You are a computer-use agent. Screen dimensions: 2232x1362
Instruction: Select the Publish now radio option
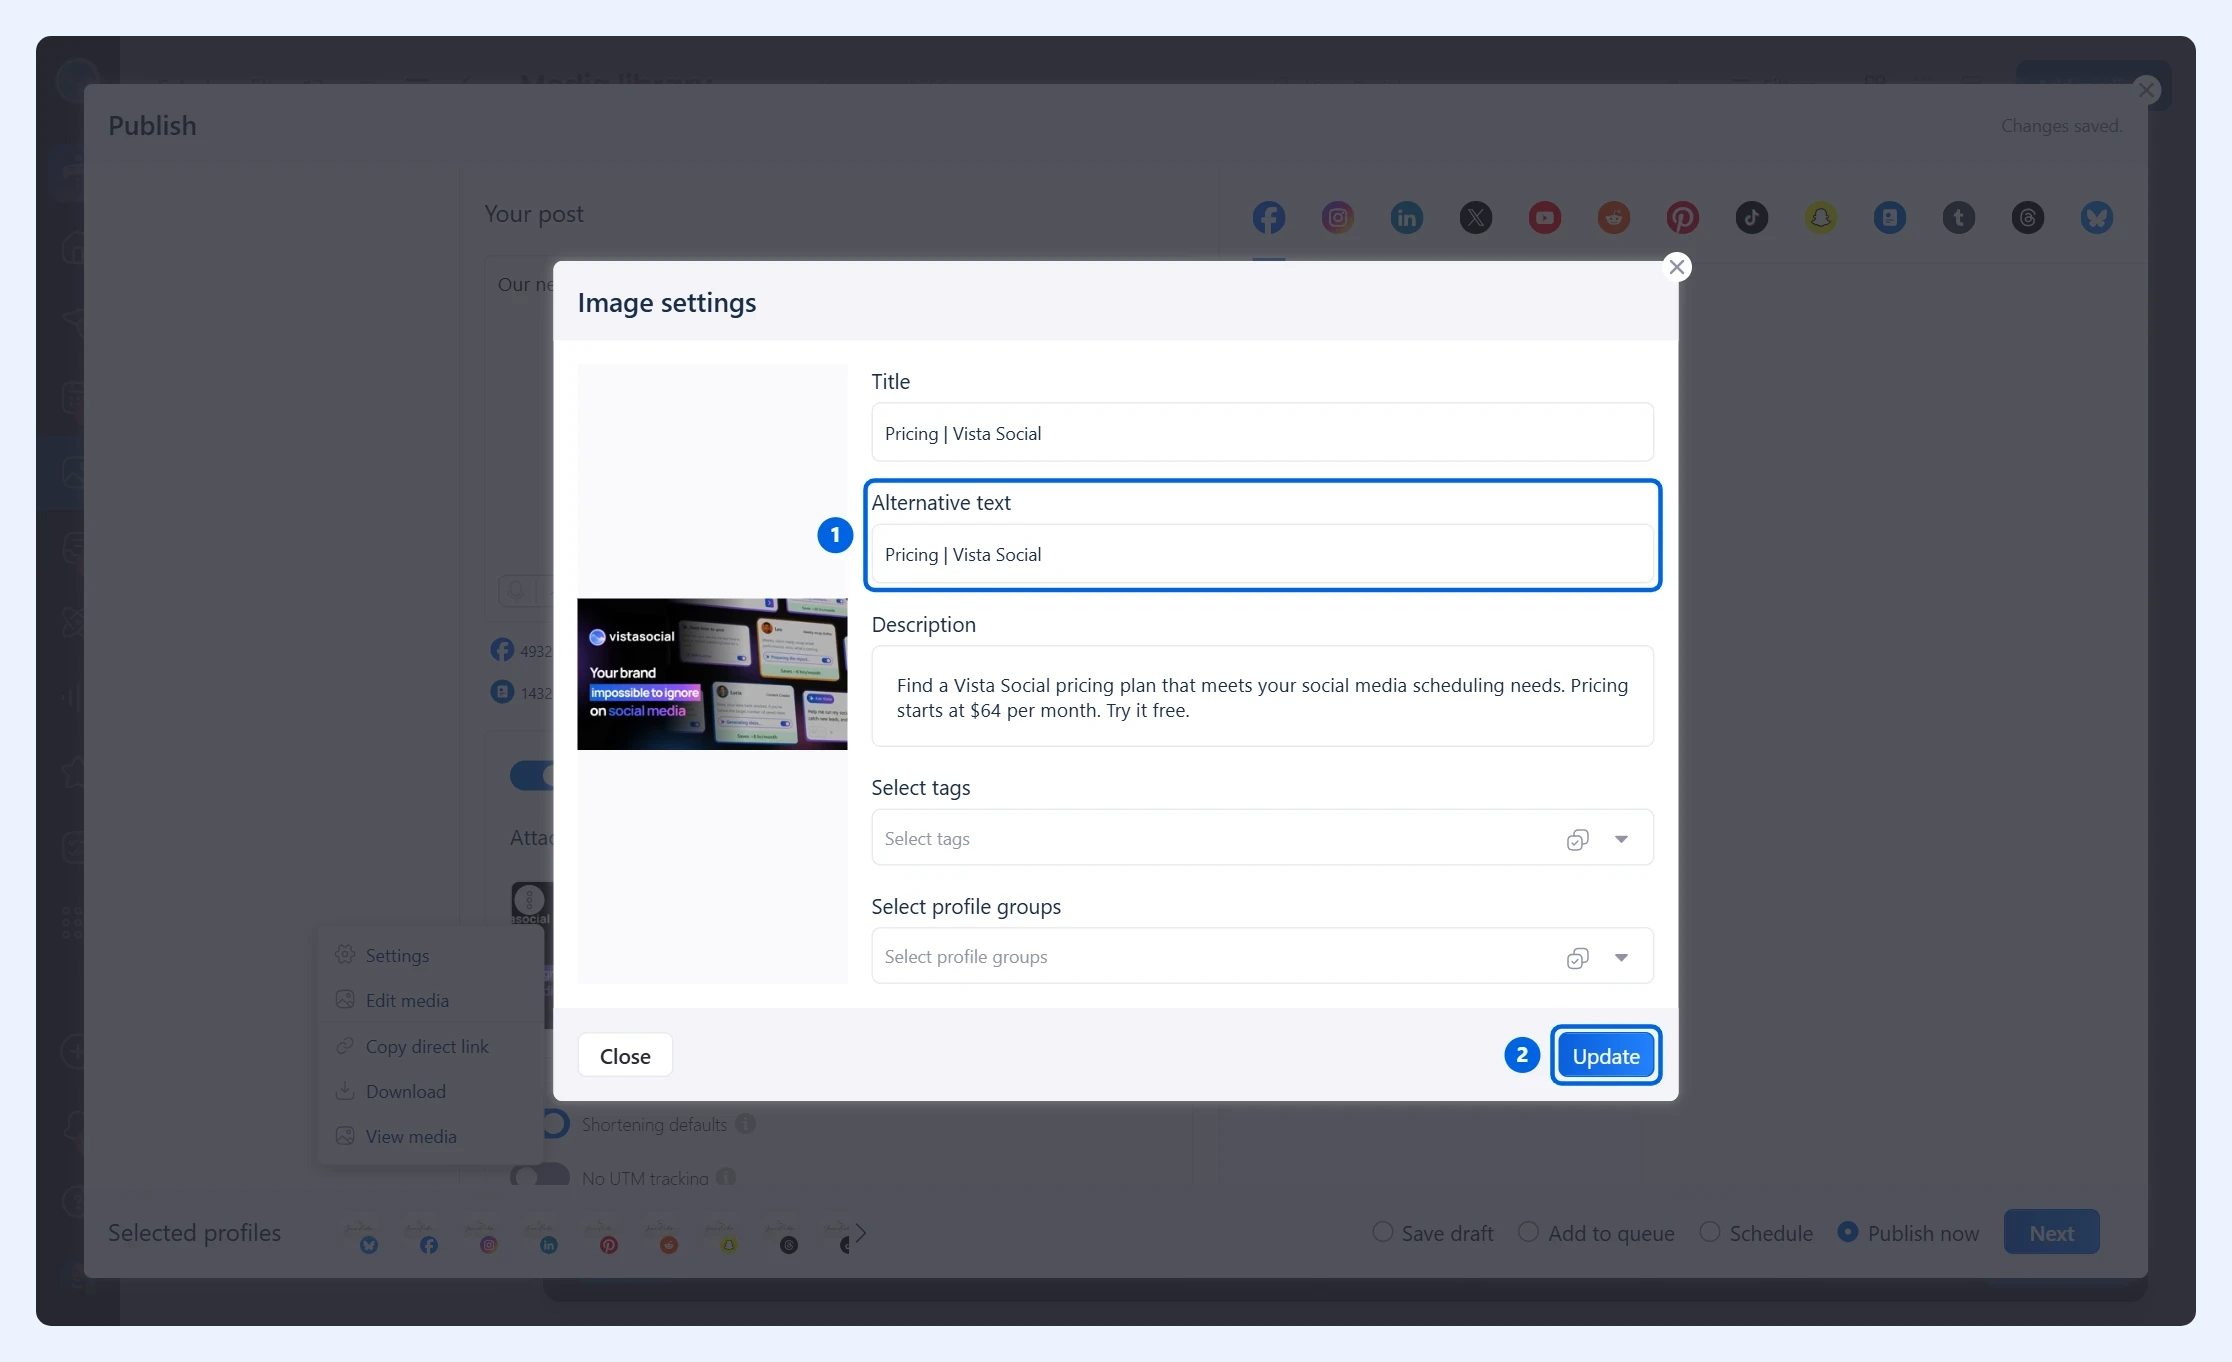1848,1232
